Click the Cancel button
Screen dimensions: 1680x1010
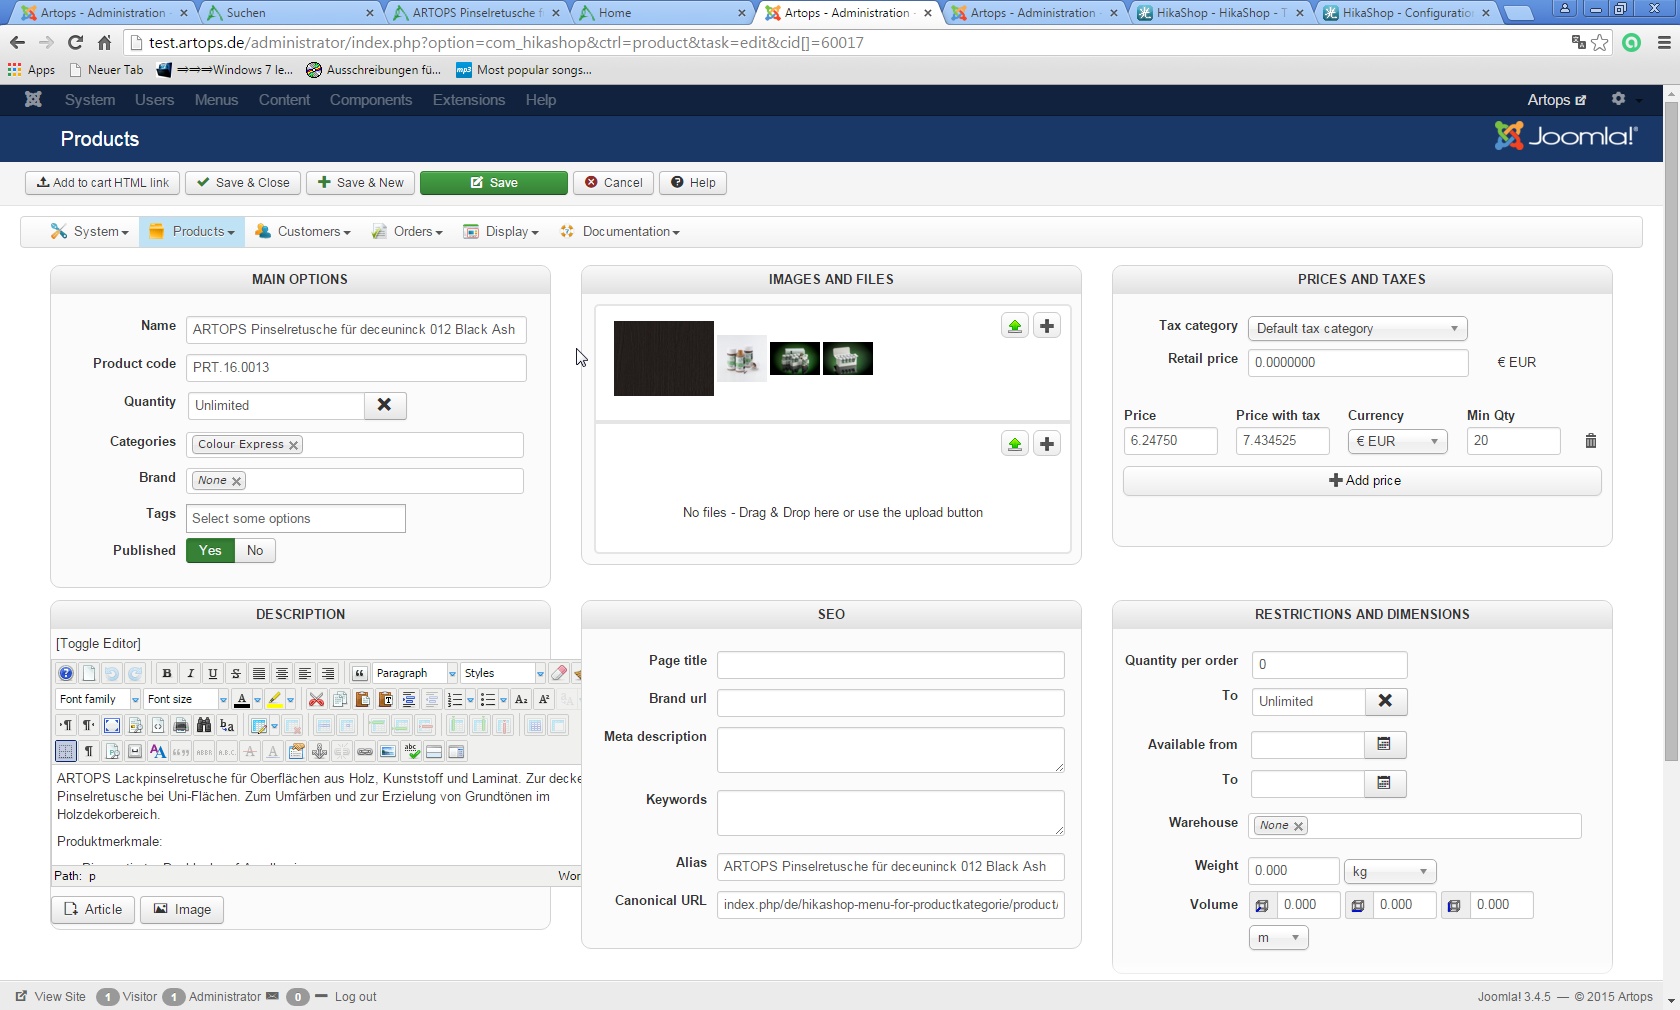613,183
